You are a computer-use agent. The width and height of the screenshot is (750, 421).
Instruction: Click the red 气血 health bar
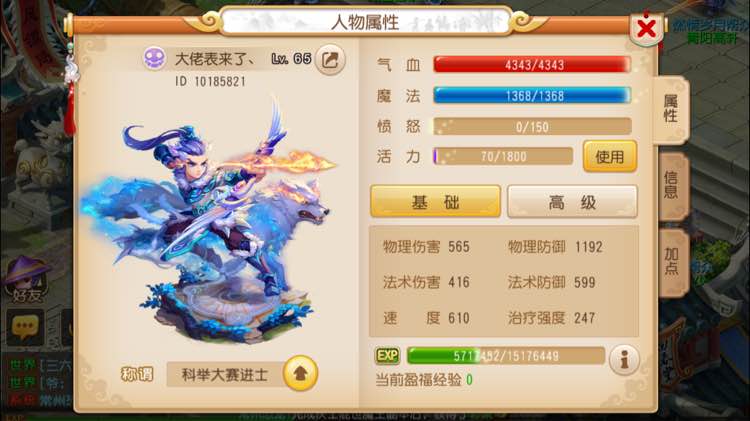[x=532, y=65]
